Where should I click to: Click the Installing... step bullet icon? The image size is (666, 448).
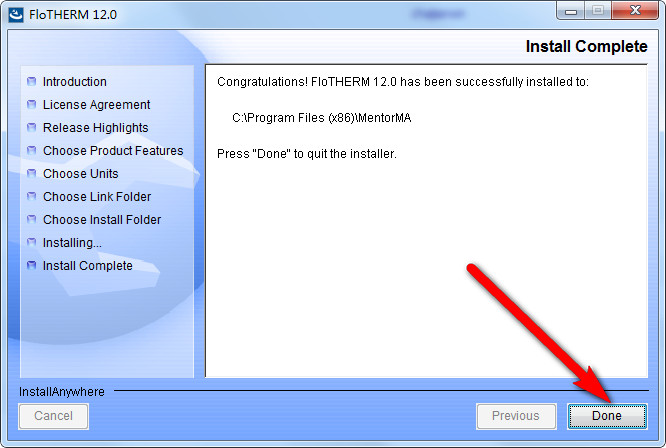[x=31, y=242]
